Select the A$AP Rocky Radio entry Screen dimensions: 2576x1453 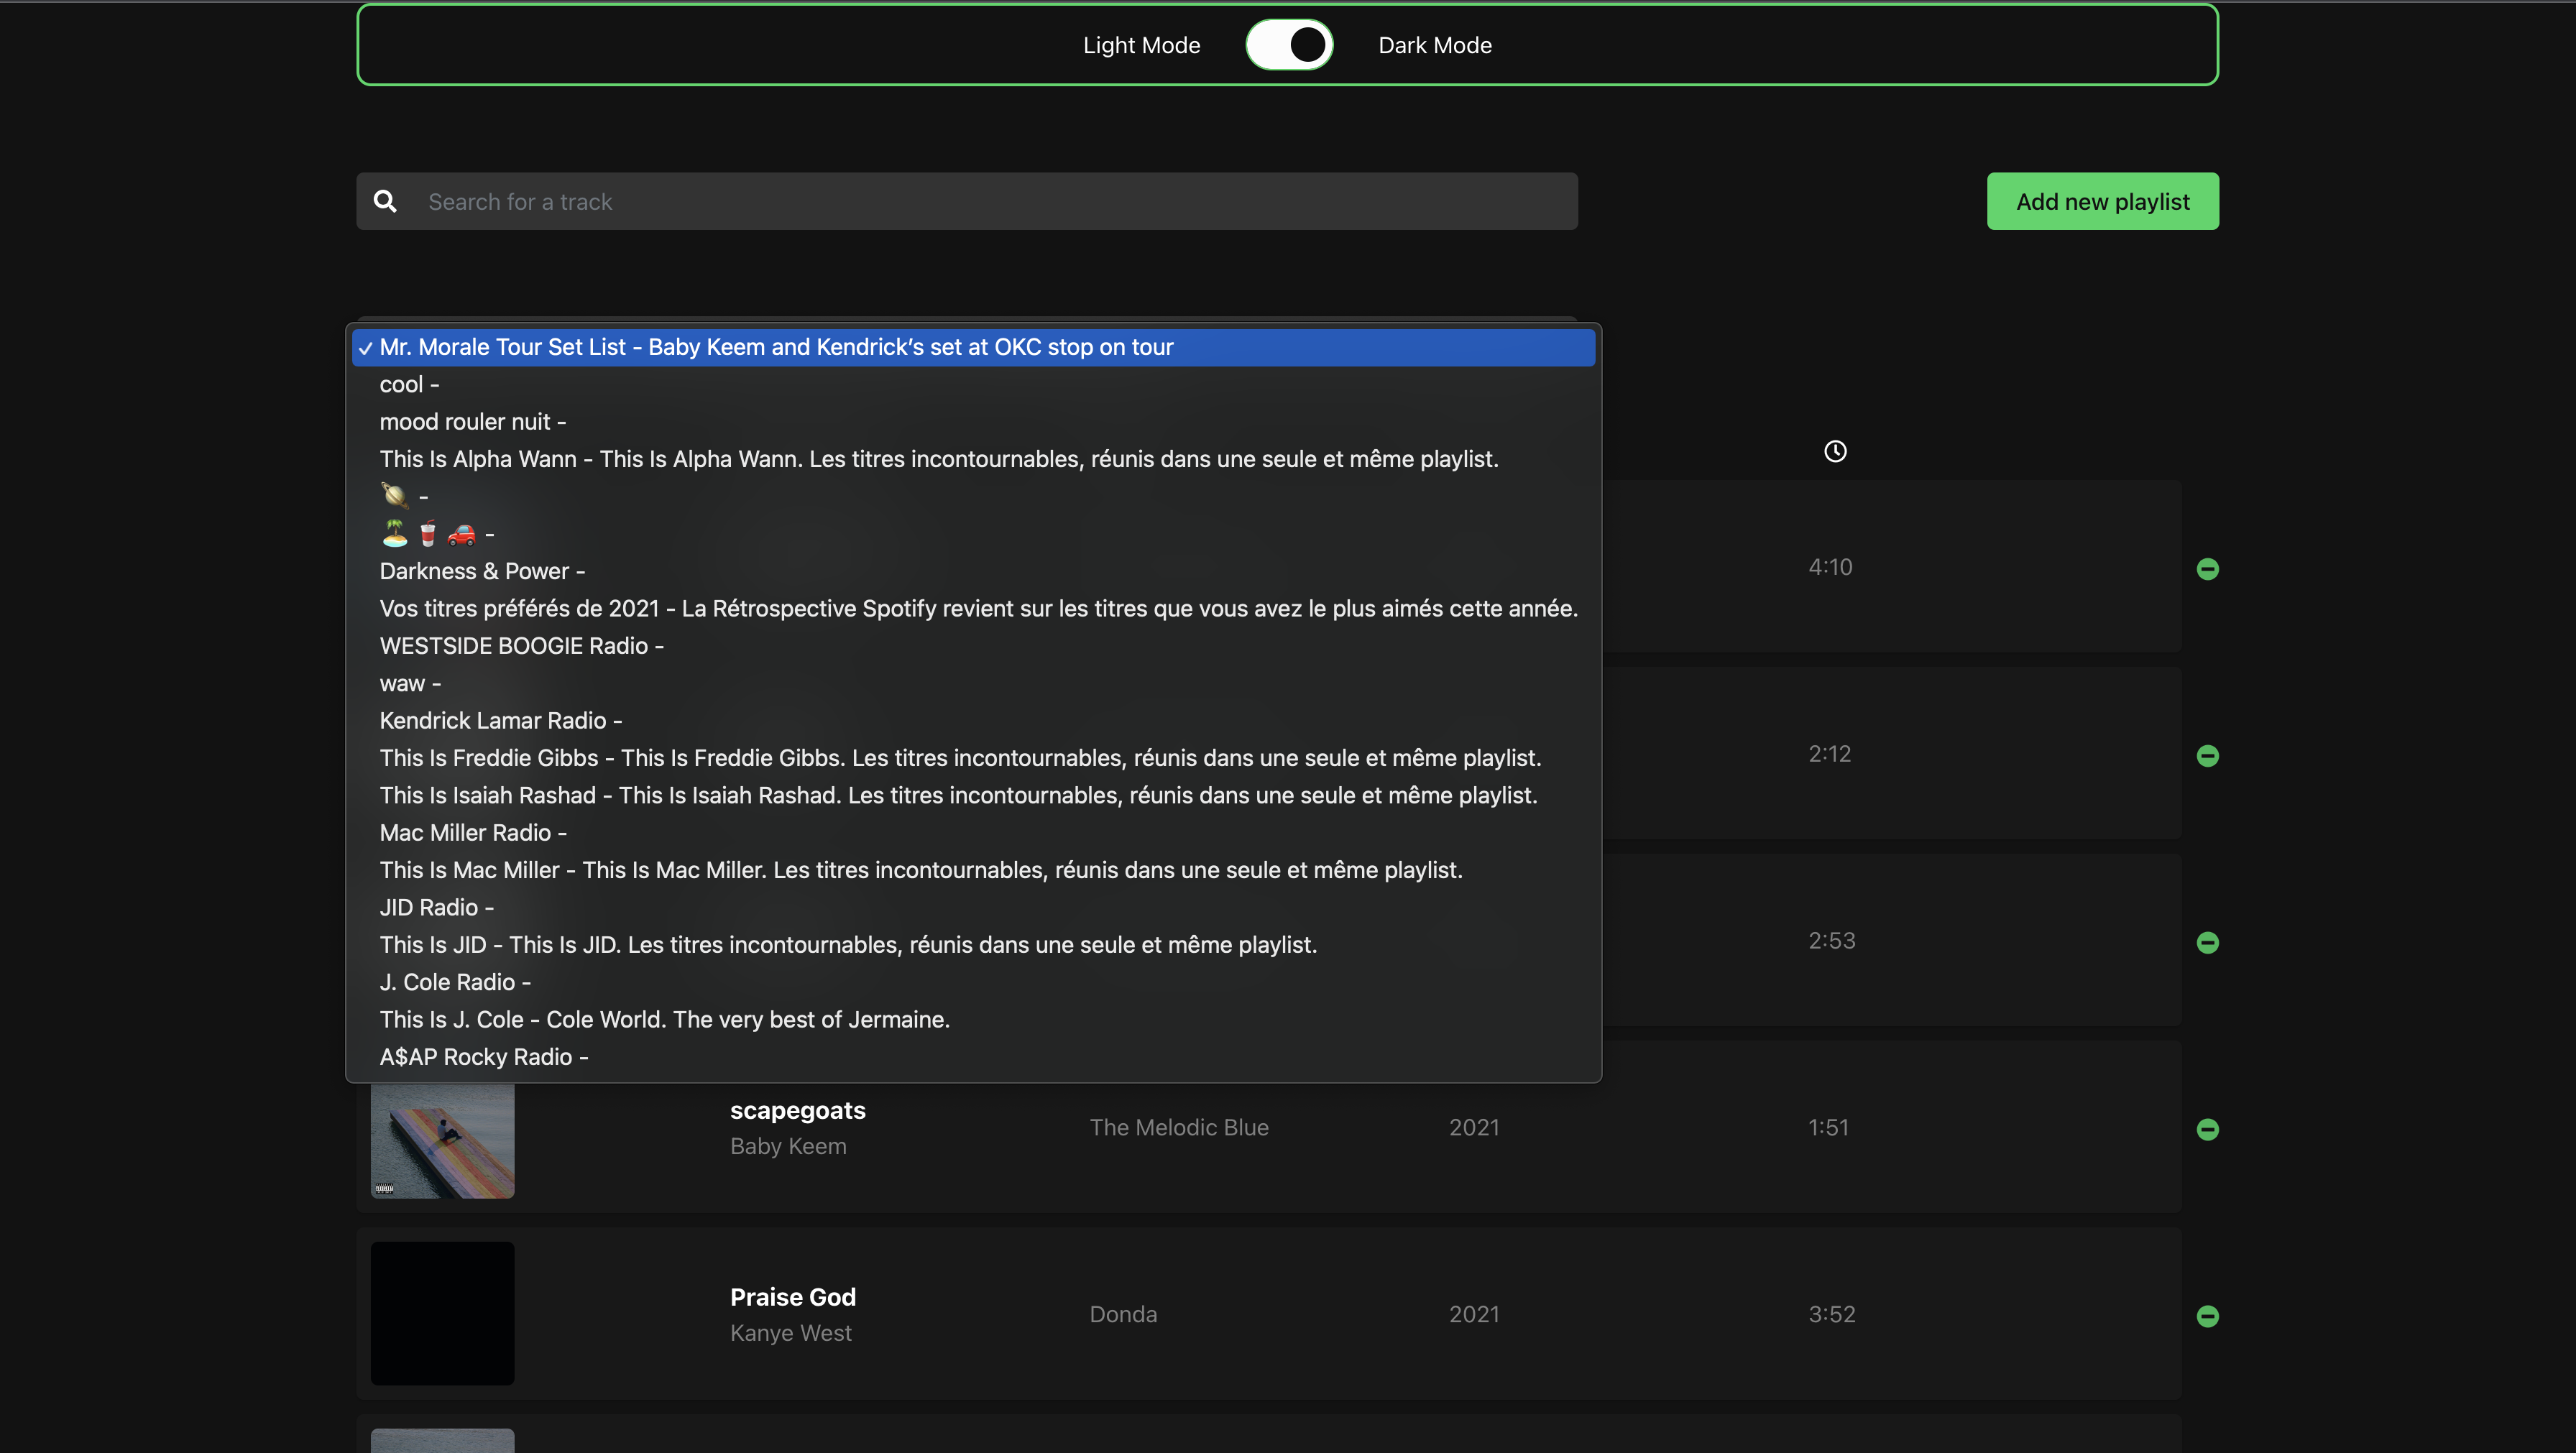tap(483, 1057)
